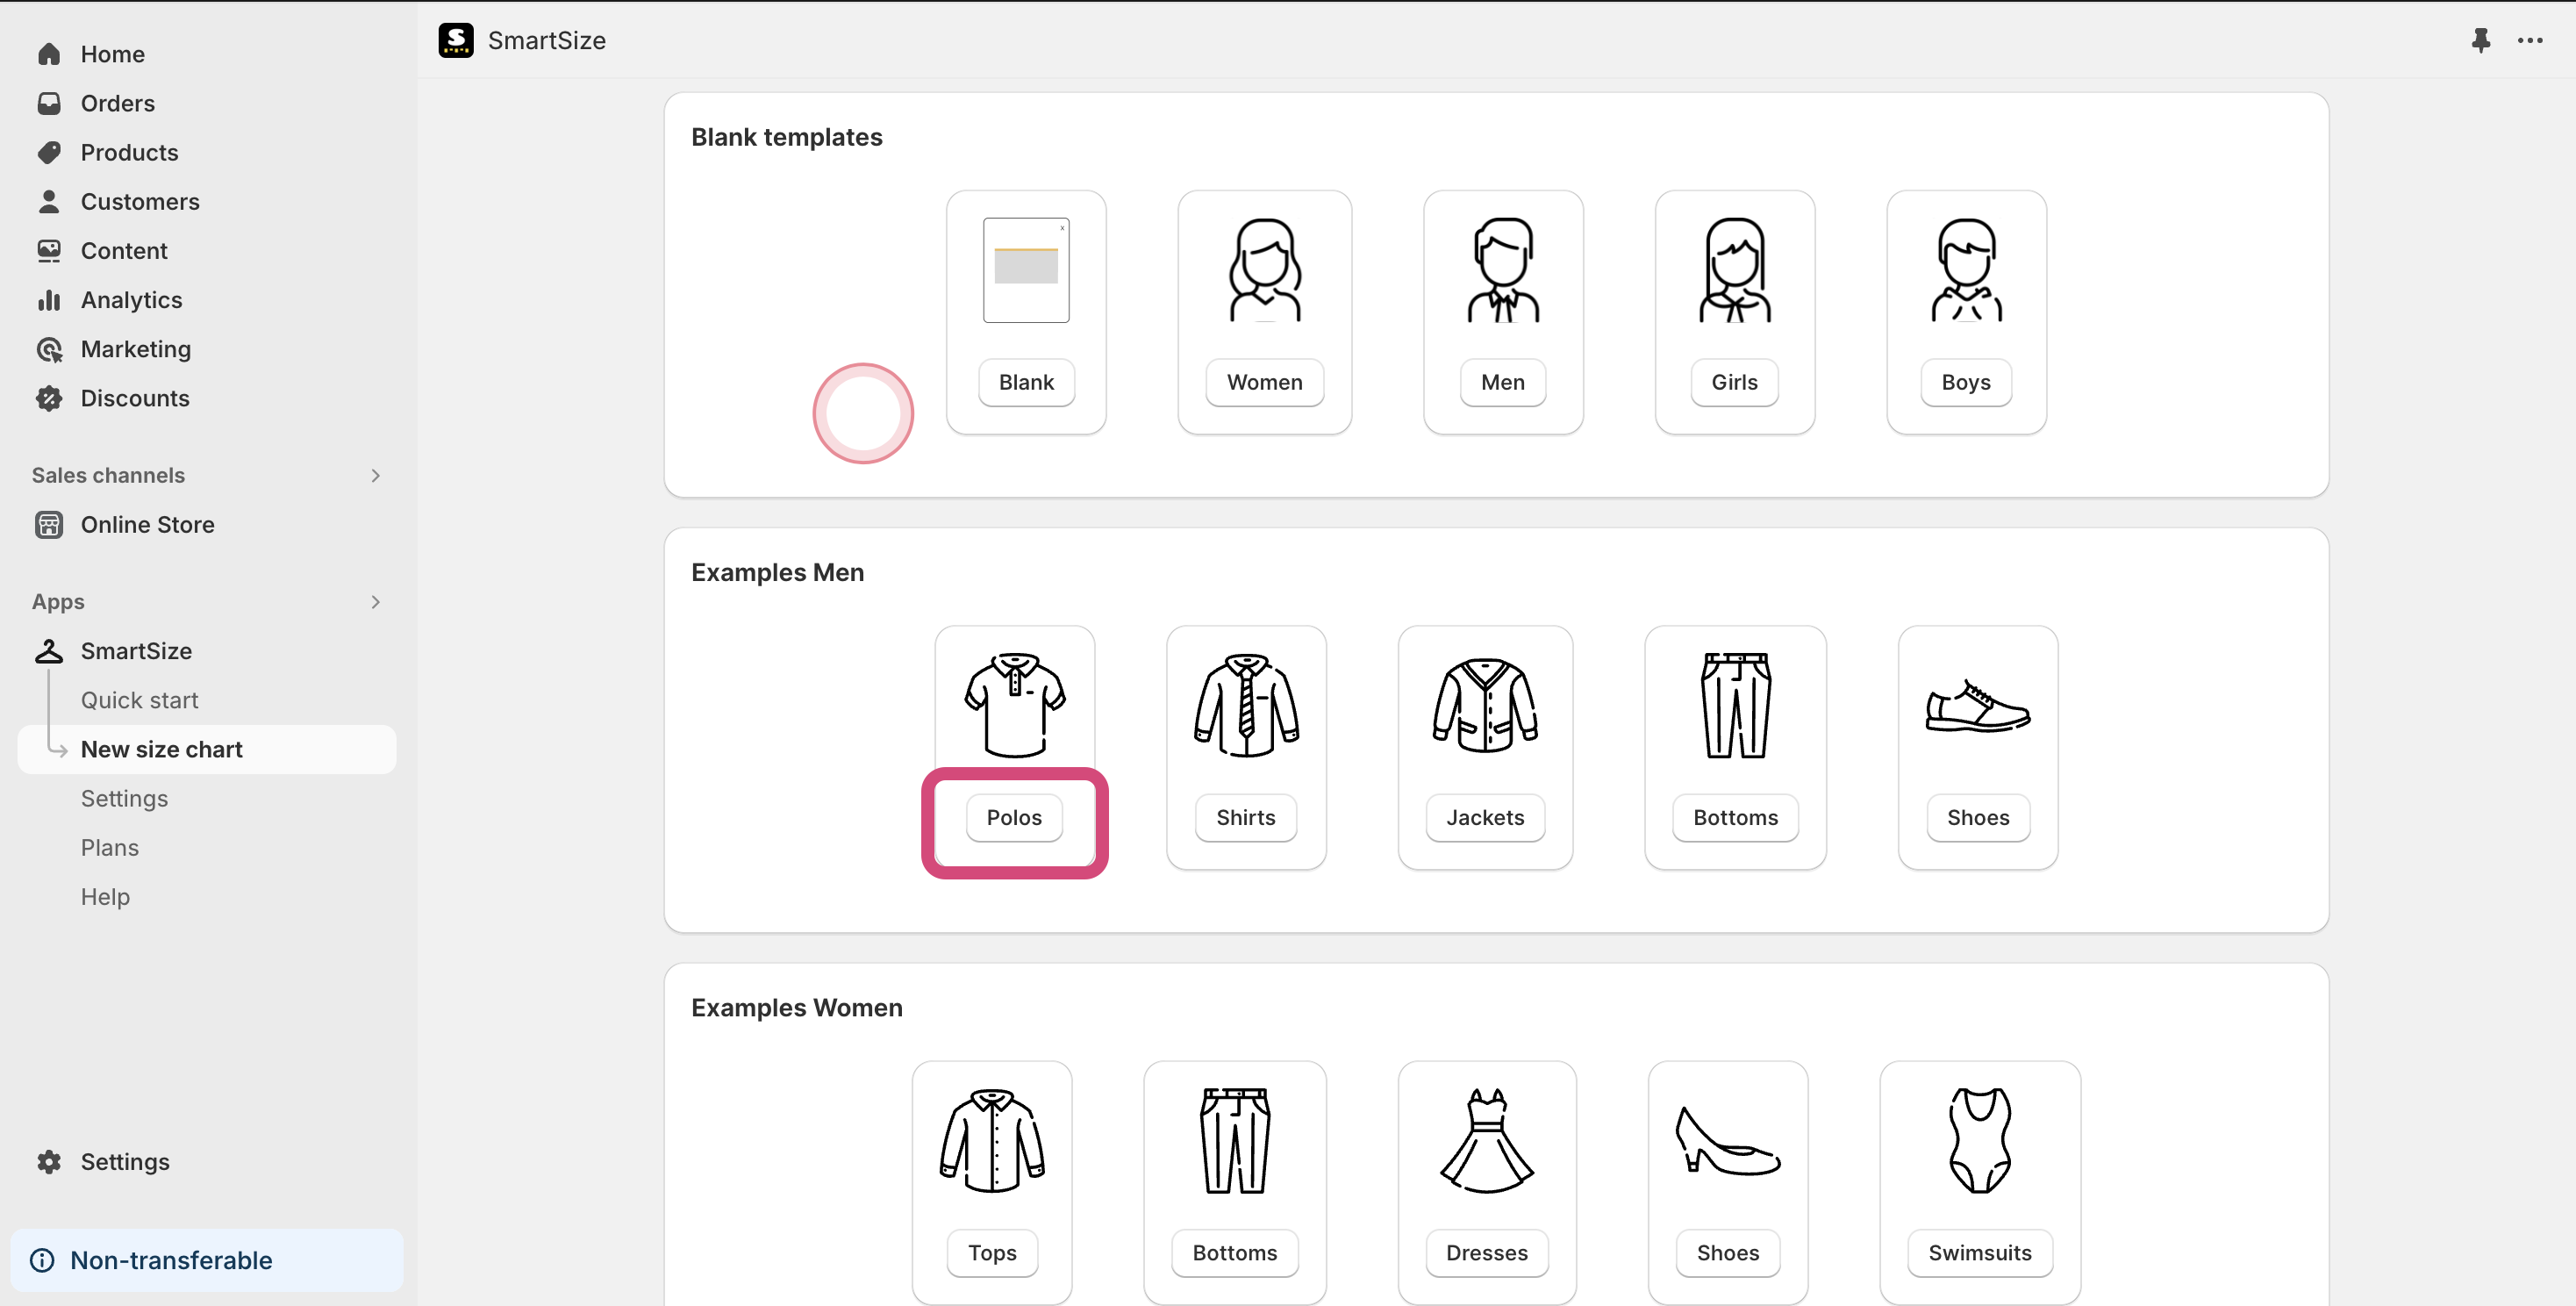Choose the Blank template button
Image resolution: width=2576 pixels, height=1306 pixels.
click(x=1026, y=382)
